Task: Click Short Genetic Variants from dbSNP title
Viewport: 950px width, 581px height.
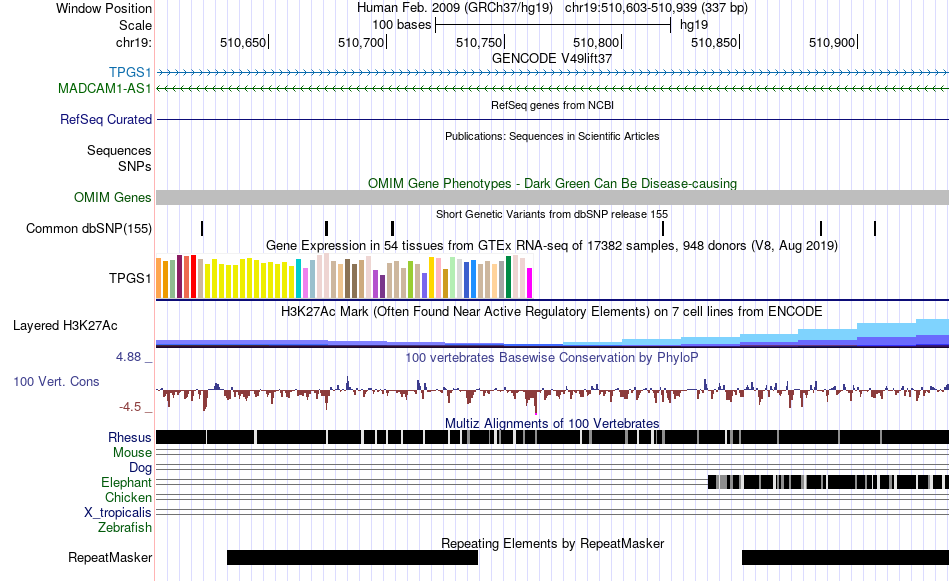Action: coord(552,214)
